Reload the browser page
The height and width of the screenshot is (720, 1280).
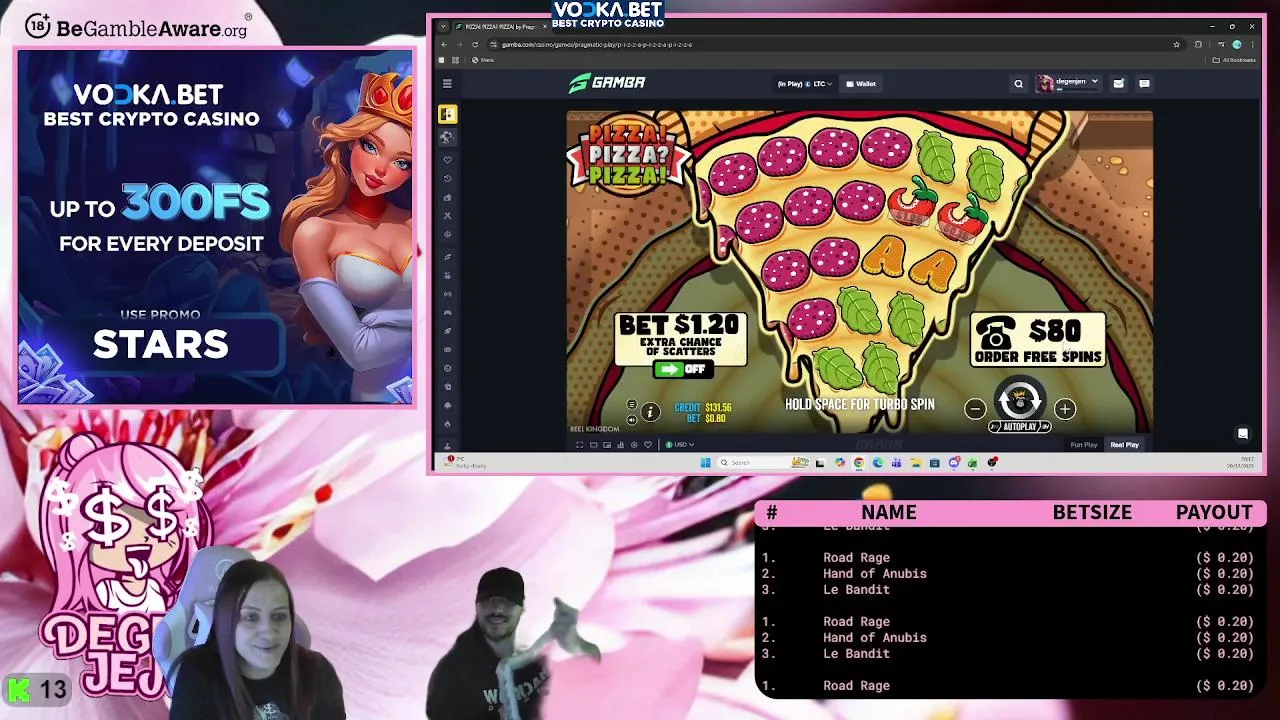(475, 44)
